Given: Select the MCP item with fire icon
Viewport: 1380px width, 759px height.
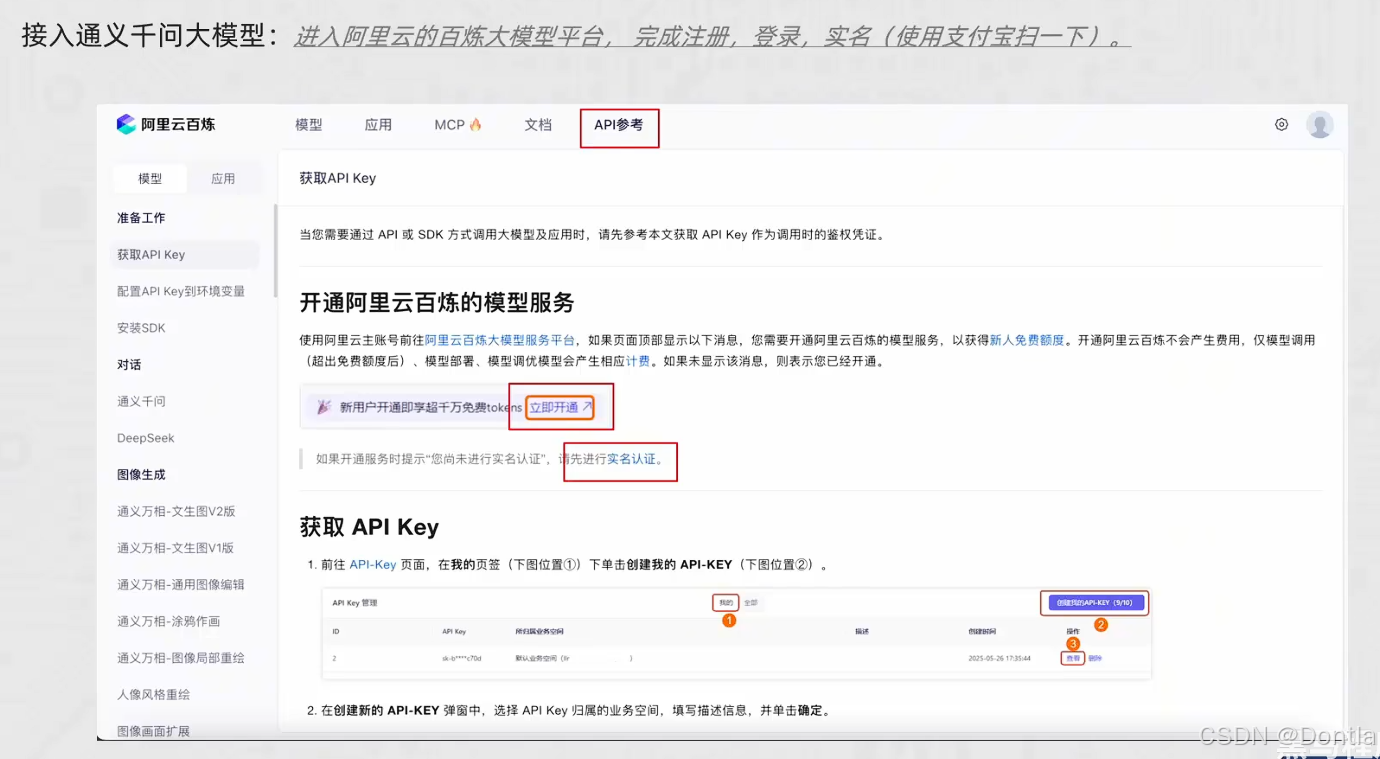Looking at the screenshot, I should (456, 125).
